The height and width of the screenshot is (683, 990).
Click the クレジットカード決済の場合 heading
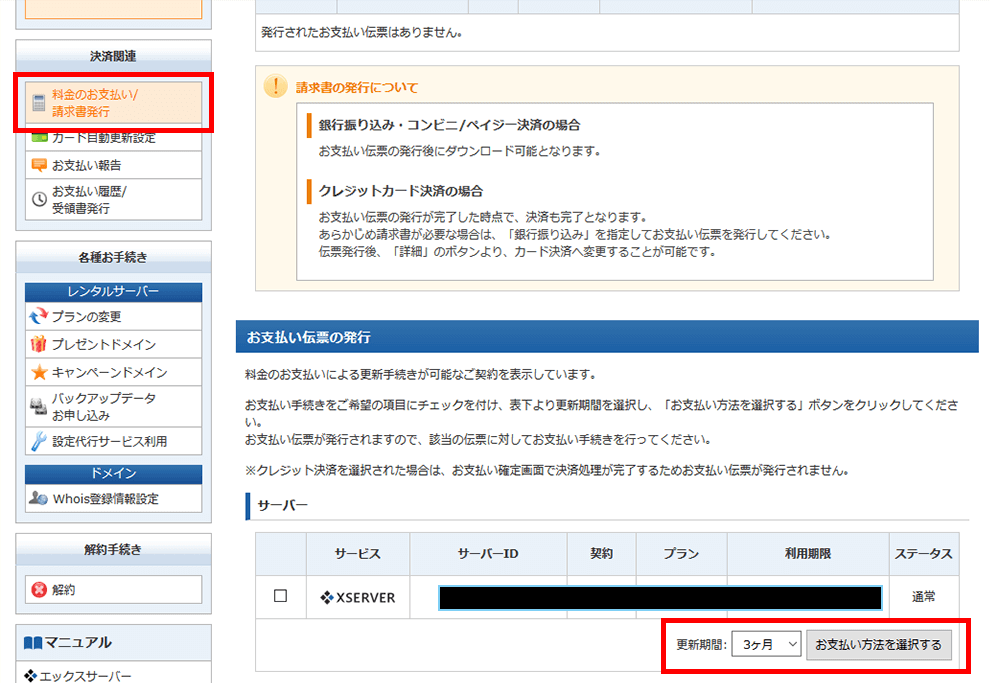(x=401, y=191)
